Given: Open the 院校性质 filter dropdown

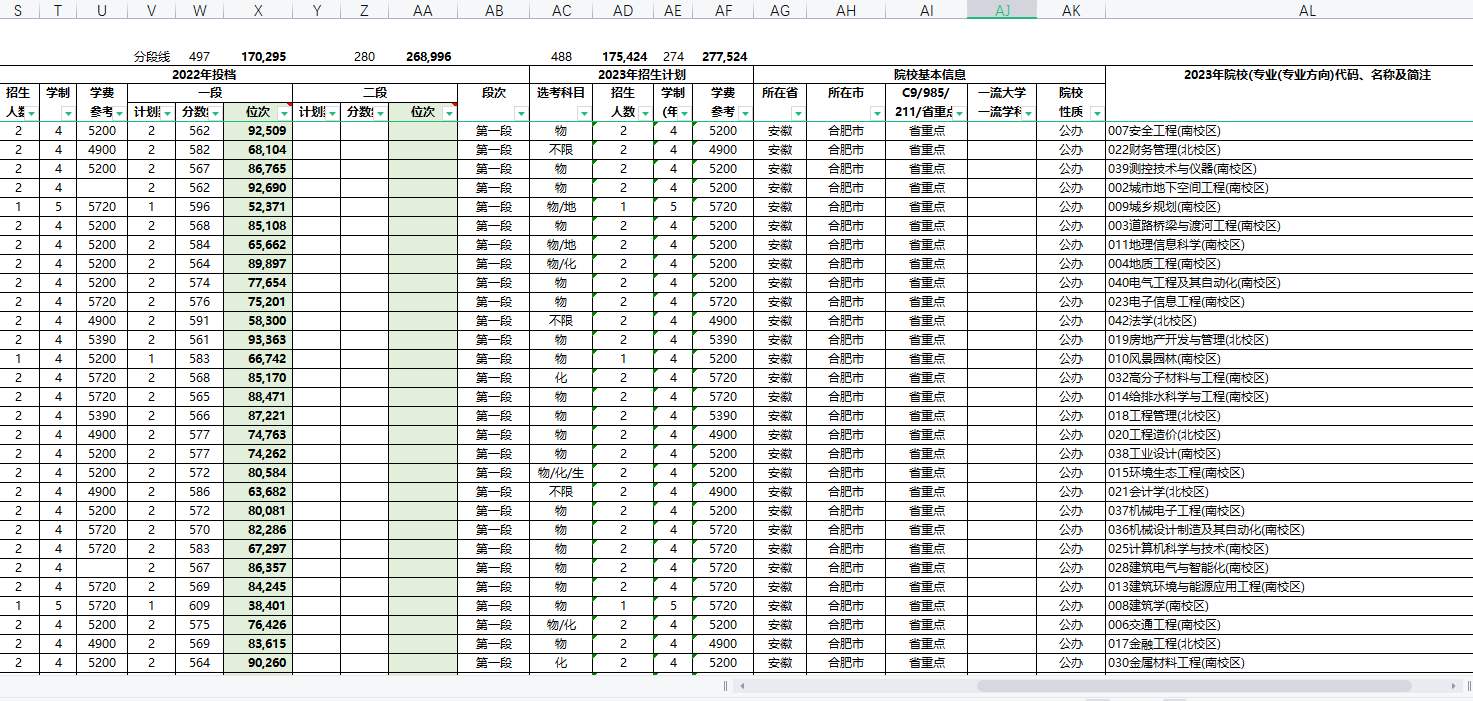Looking at the screenshot, I should (x=1096, y=113).
